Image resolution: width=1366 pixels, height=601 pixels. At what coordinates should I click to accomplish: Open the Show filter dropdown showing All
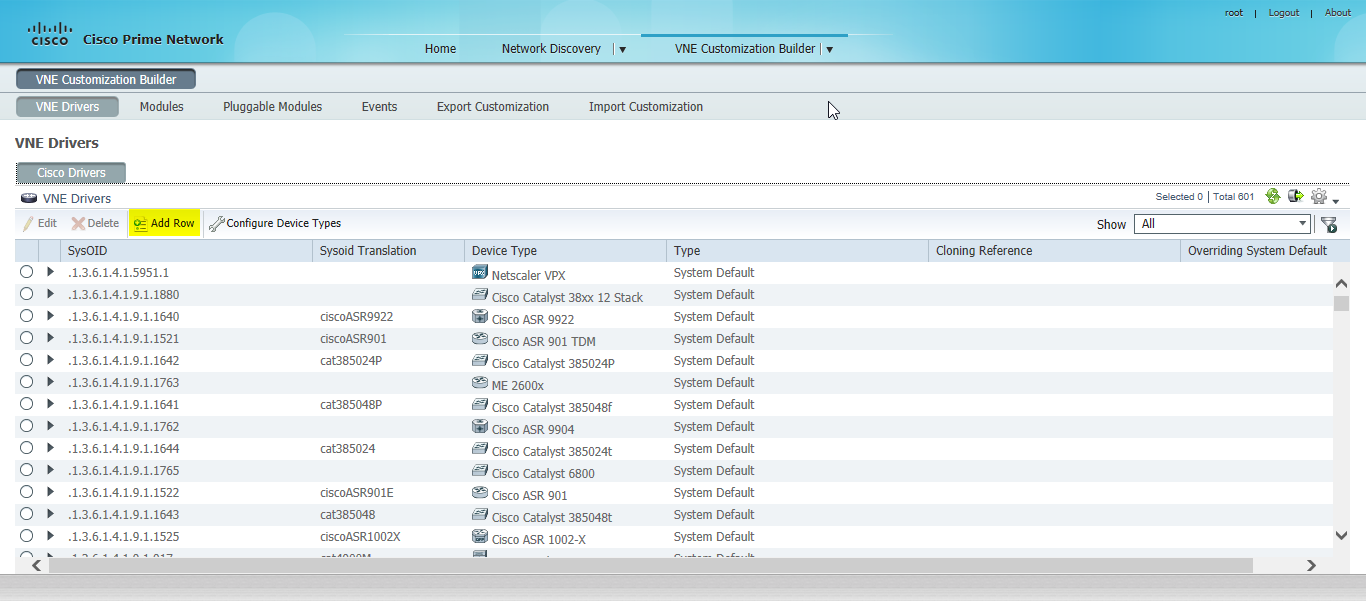point(1222,224)
